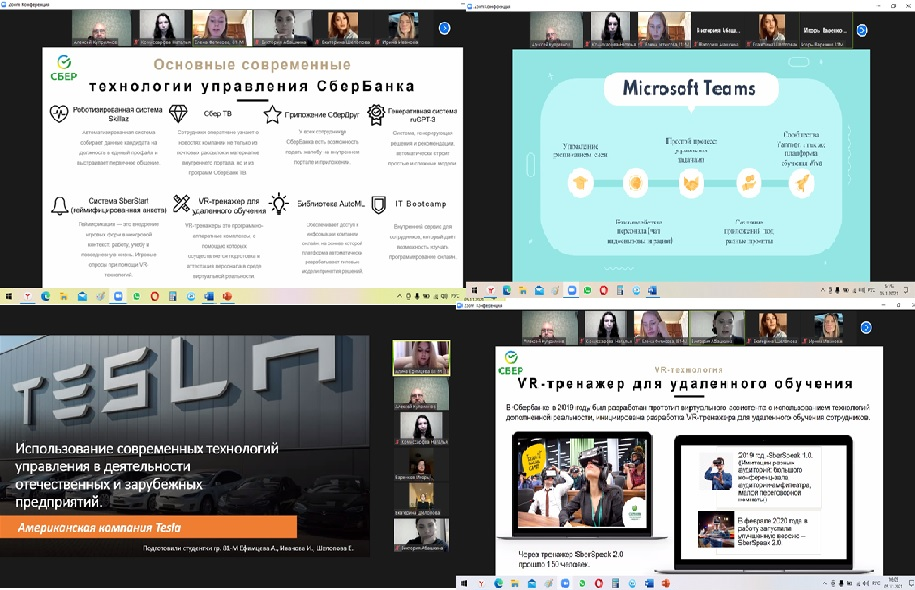Show next participants in SberBank technologies window
This screenshot has width=915, height=590.
tap(443, 29)
